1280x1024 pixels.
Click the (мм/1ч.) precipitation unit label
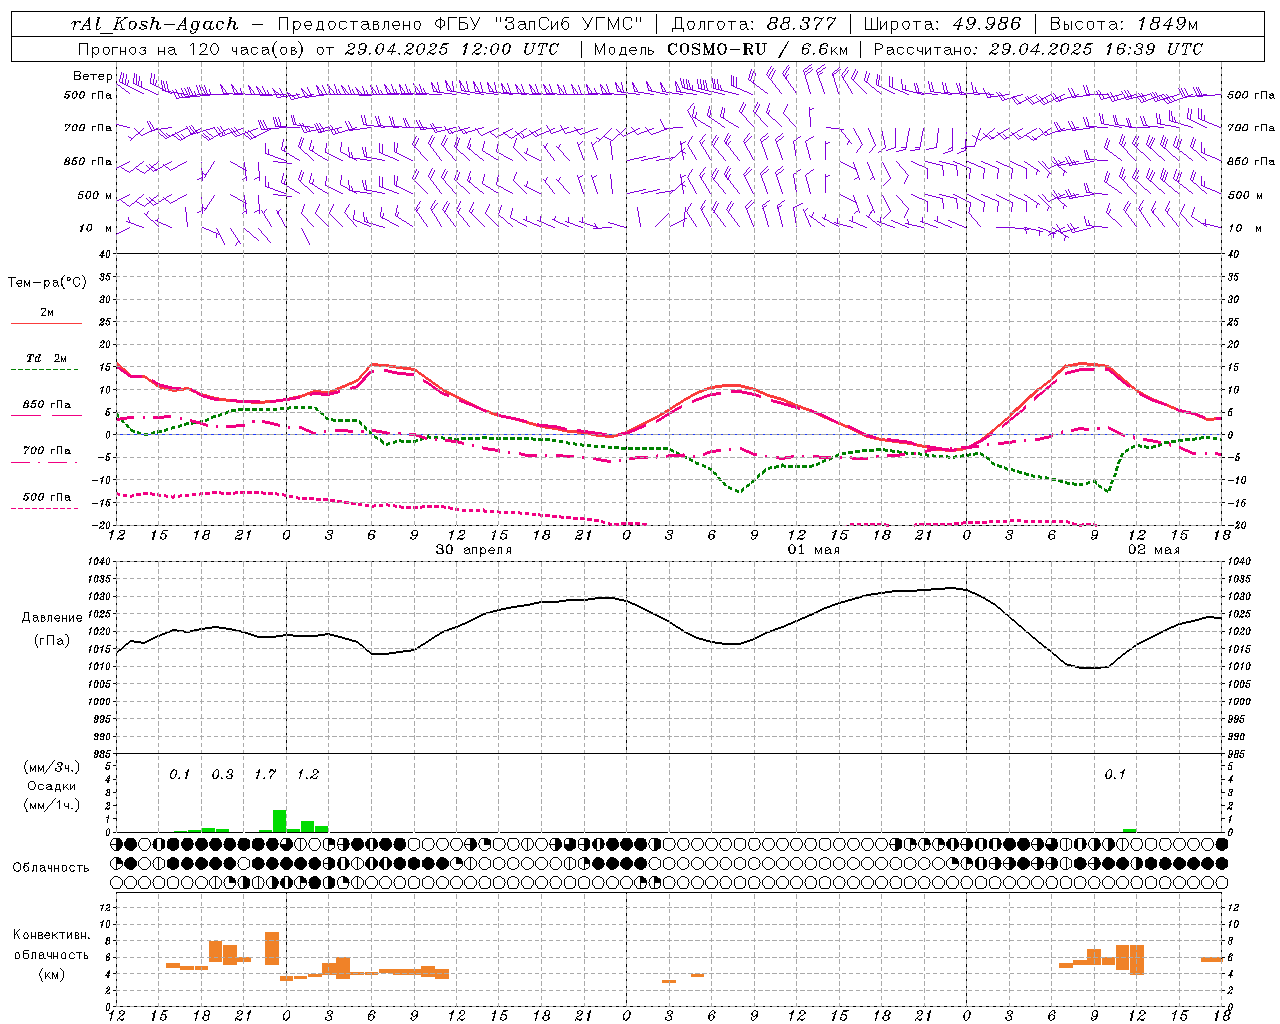pyautogui.click(x=52, y=805)
